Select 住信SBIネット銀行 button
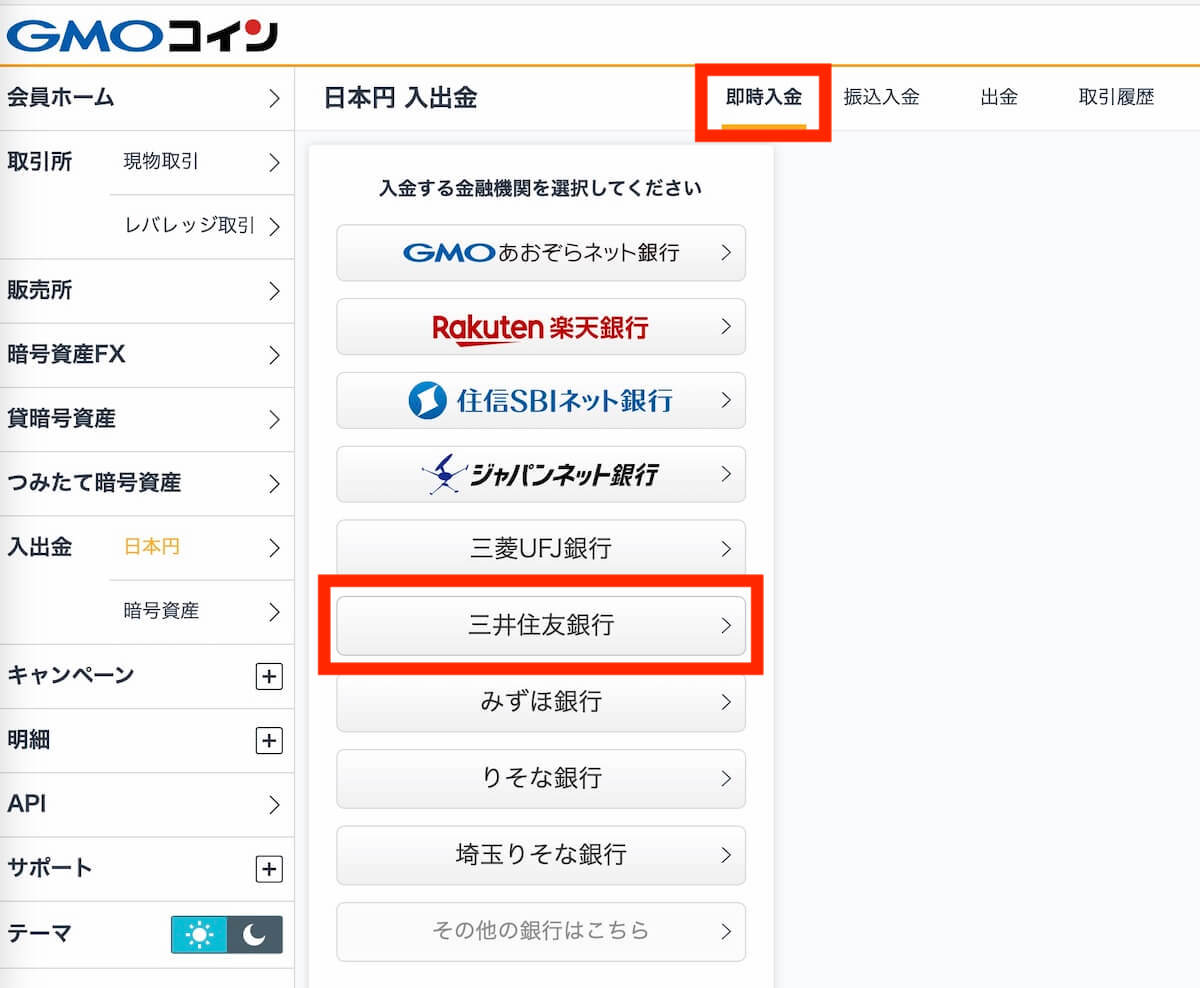 coord(541,401)
